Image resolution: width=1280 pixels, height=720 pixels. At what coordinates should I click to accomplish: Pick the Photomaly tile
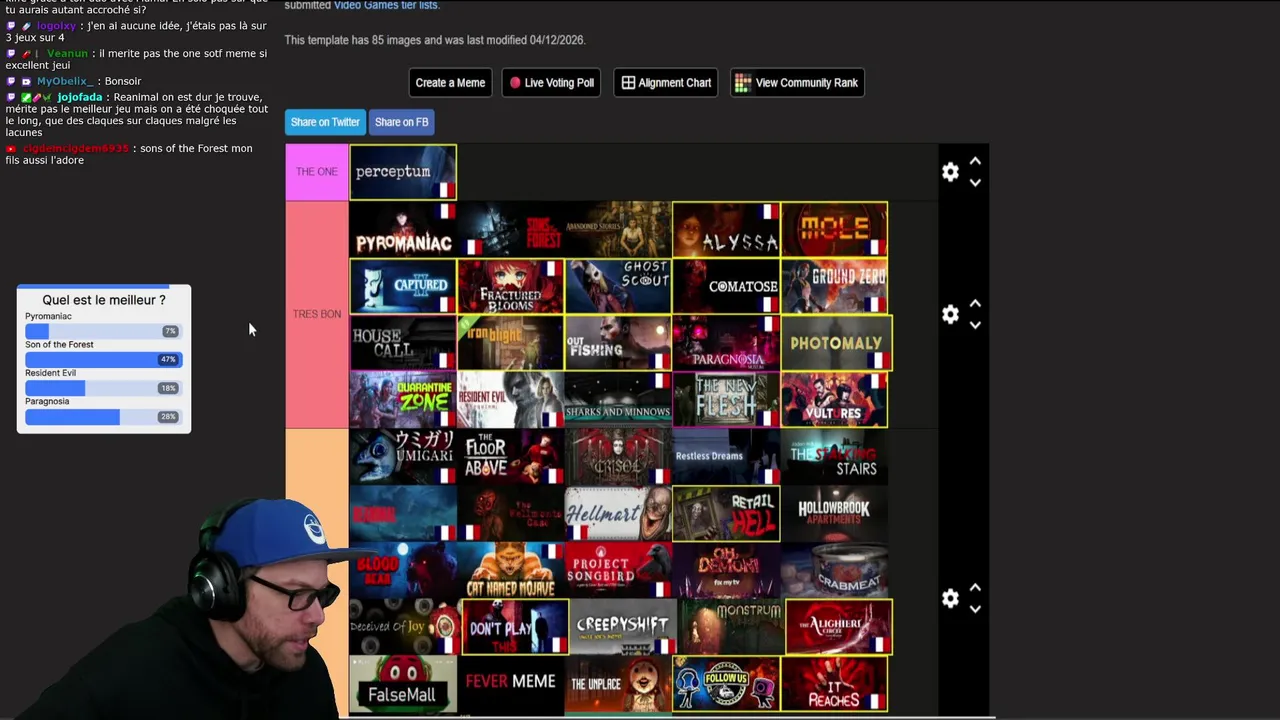point(836,343)
